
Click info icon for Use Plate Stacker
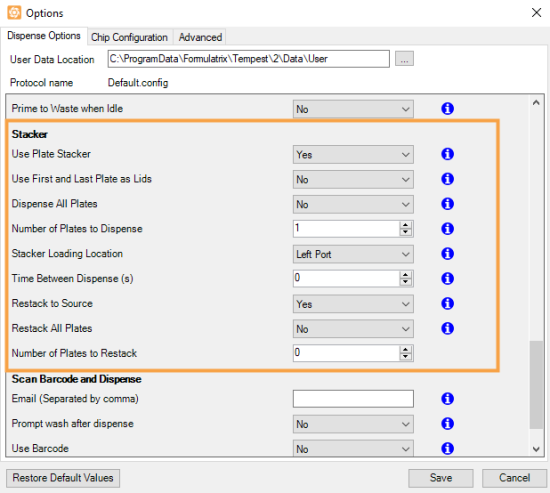click(447, 154)
